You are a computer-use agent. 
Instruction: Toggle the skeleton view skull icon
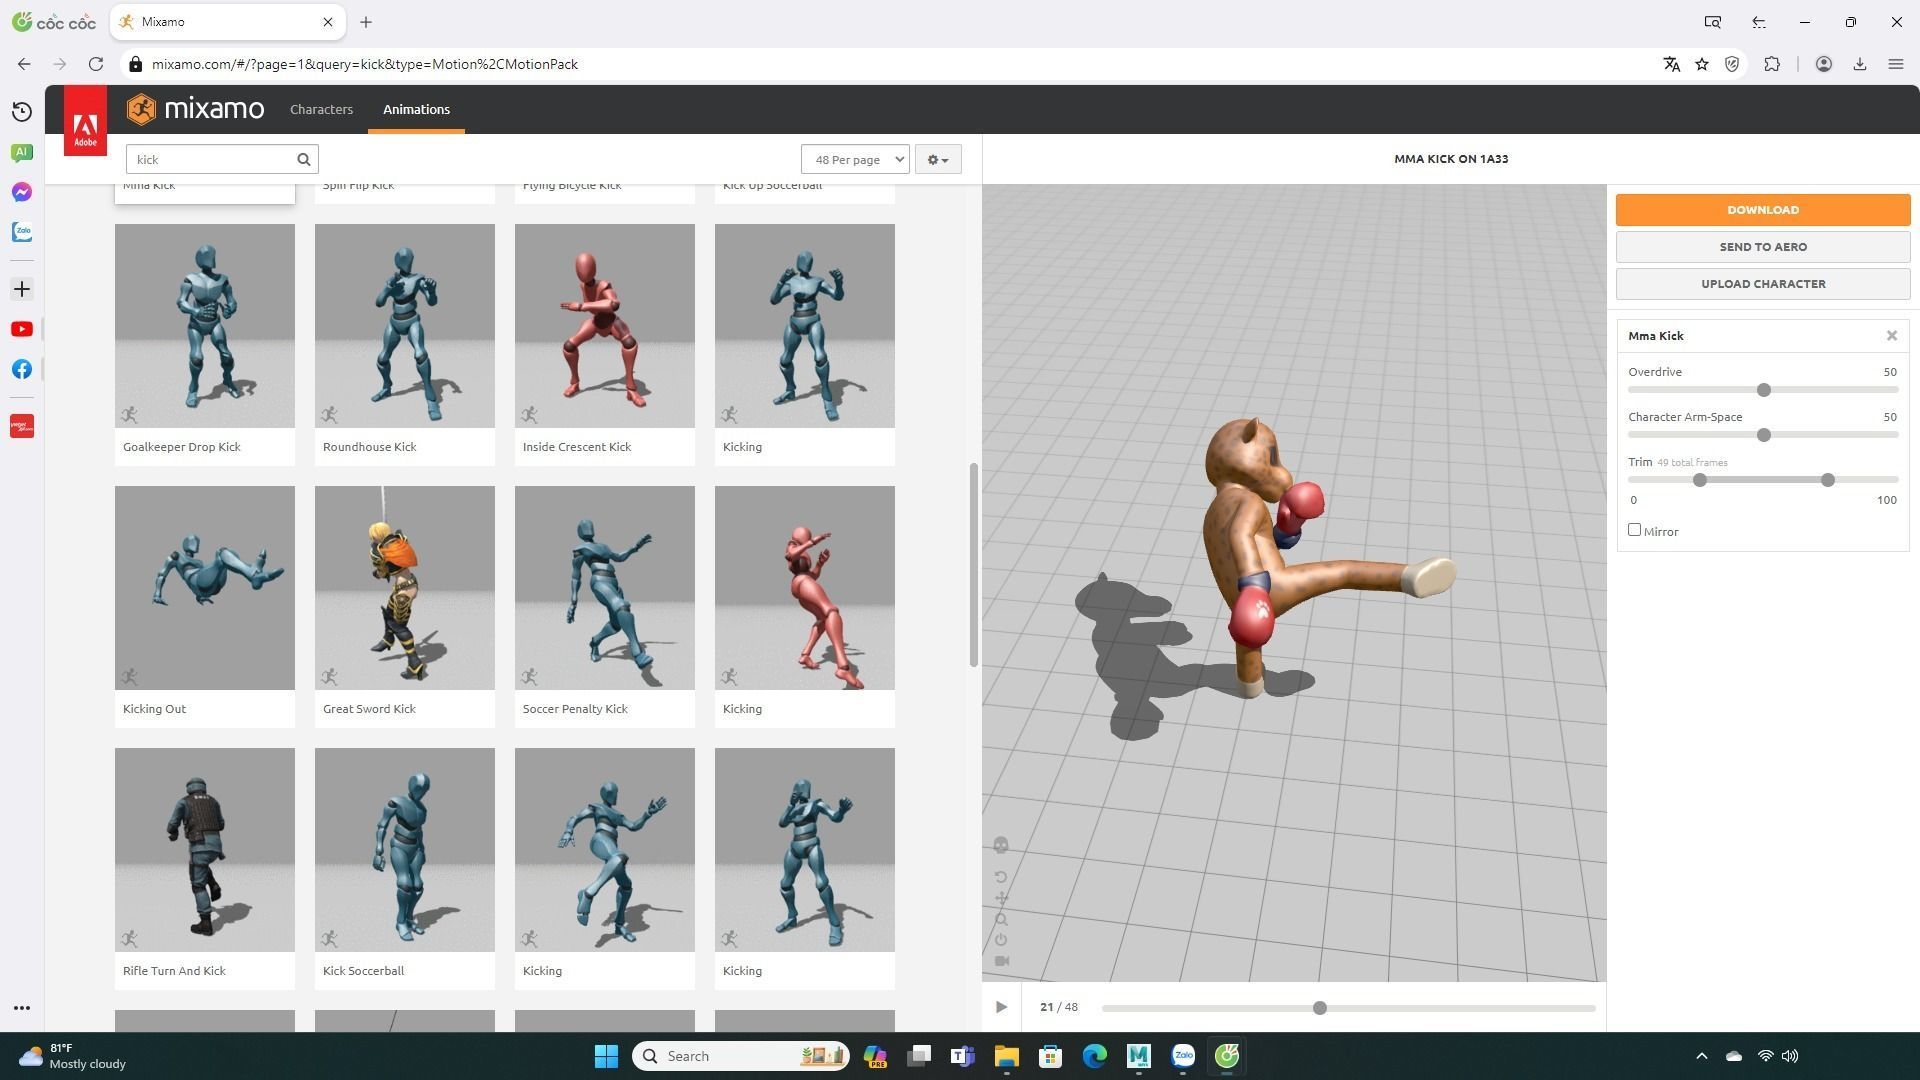[1001, 846]
